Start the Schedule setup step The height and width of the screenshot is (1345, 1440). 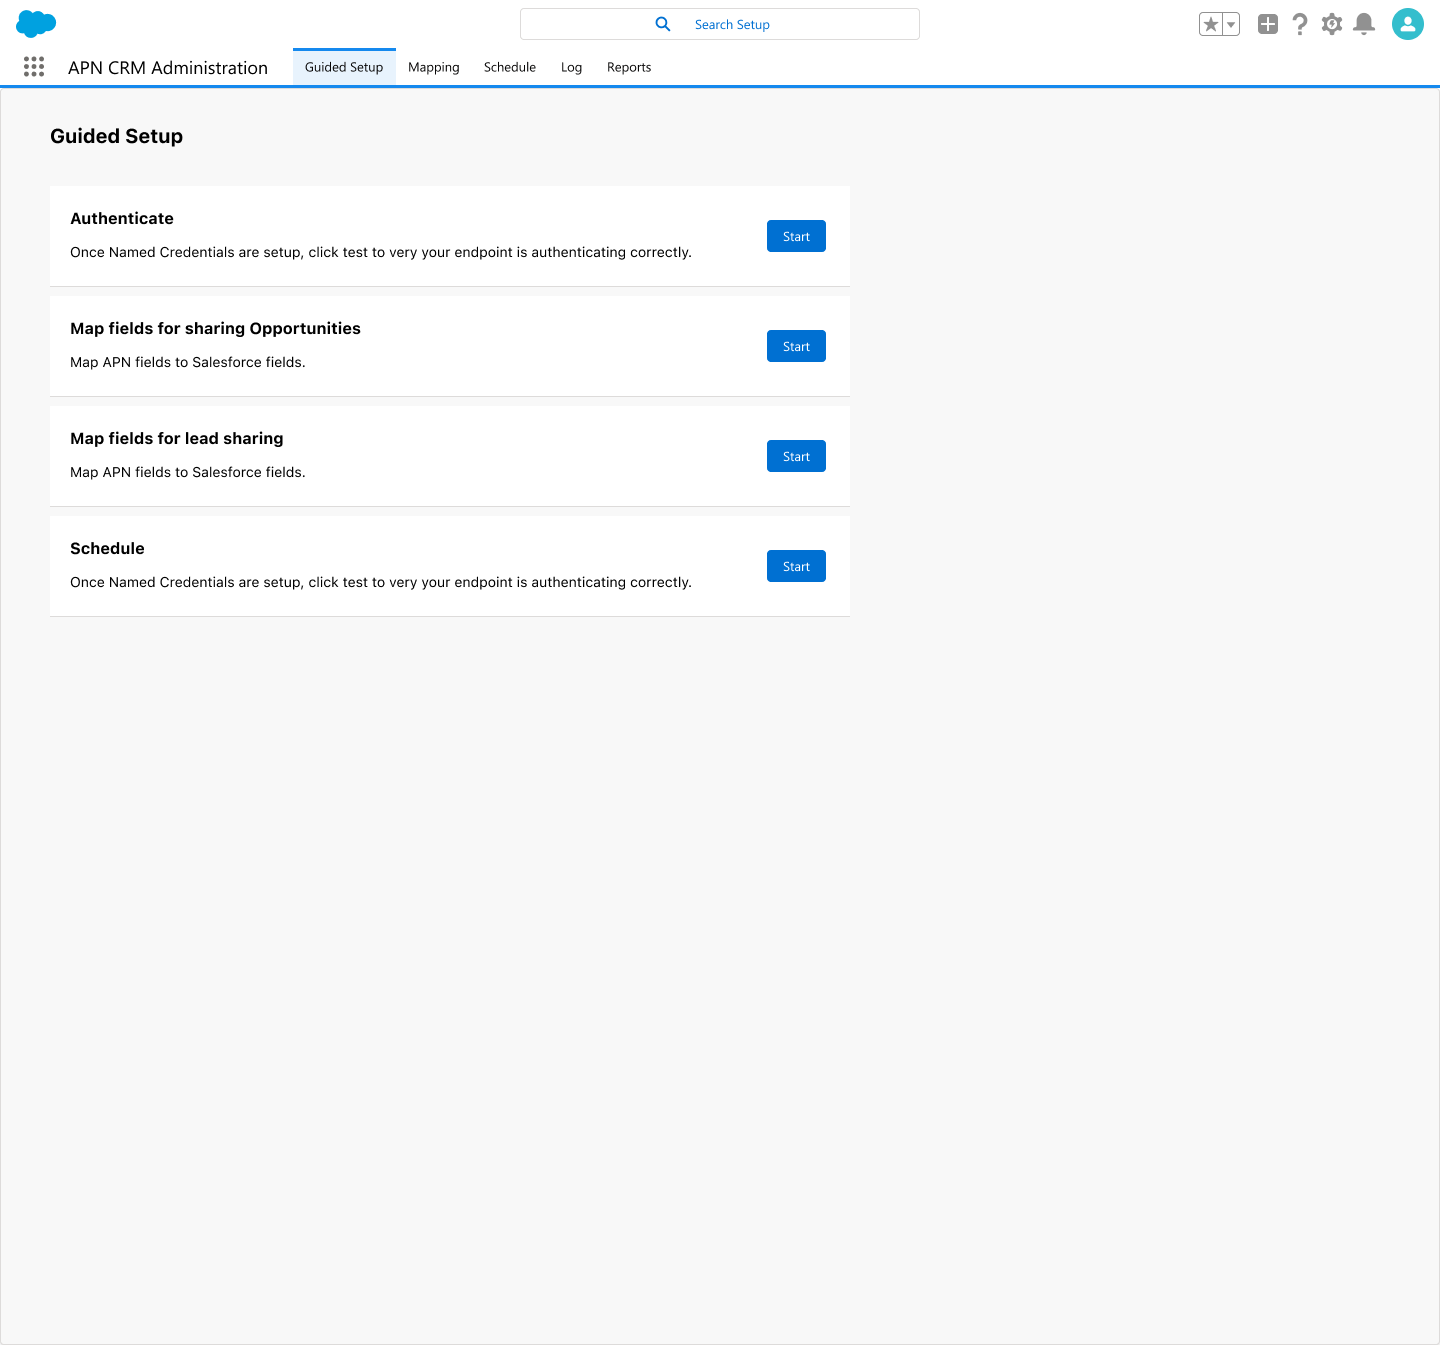(x=796, y=566)
